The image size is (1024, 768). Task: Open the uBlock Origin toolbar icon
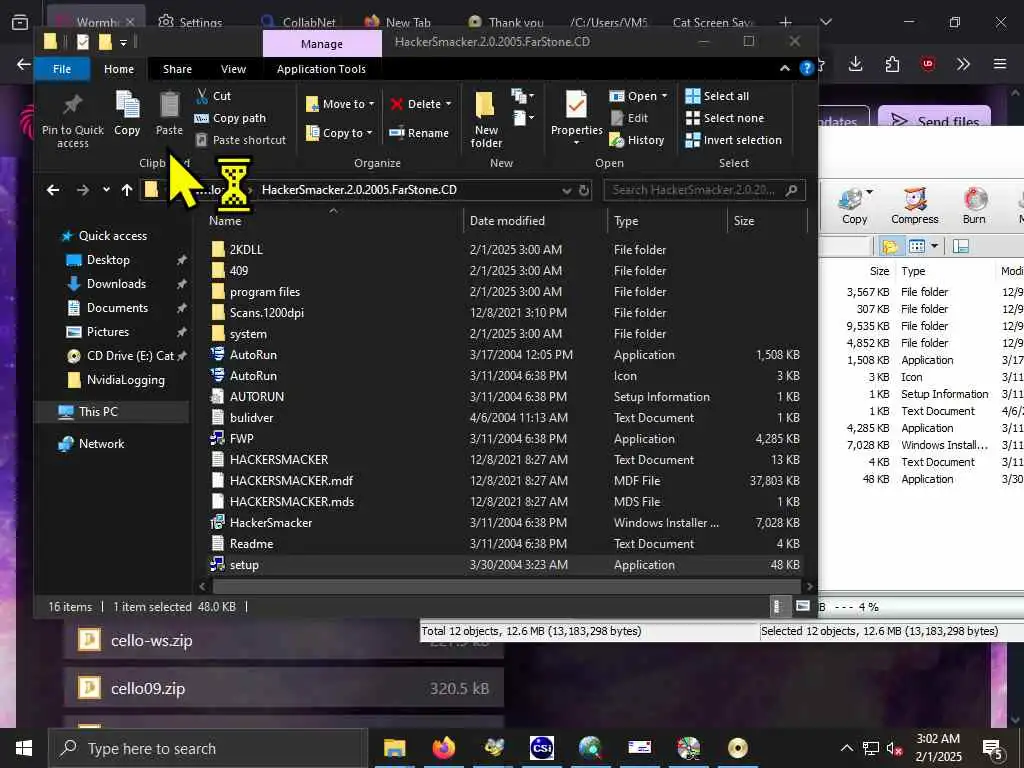927,64
